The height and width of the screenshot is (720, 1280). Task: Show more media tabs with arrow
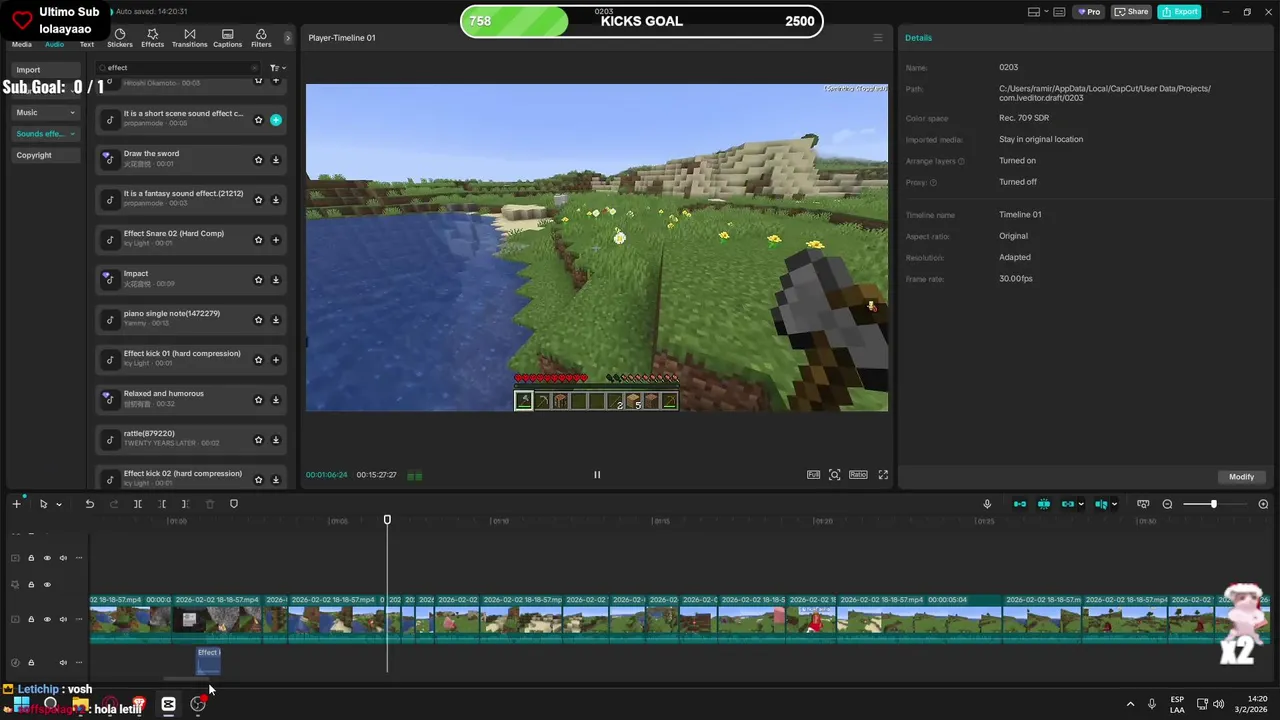pos(288,38)
